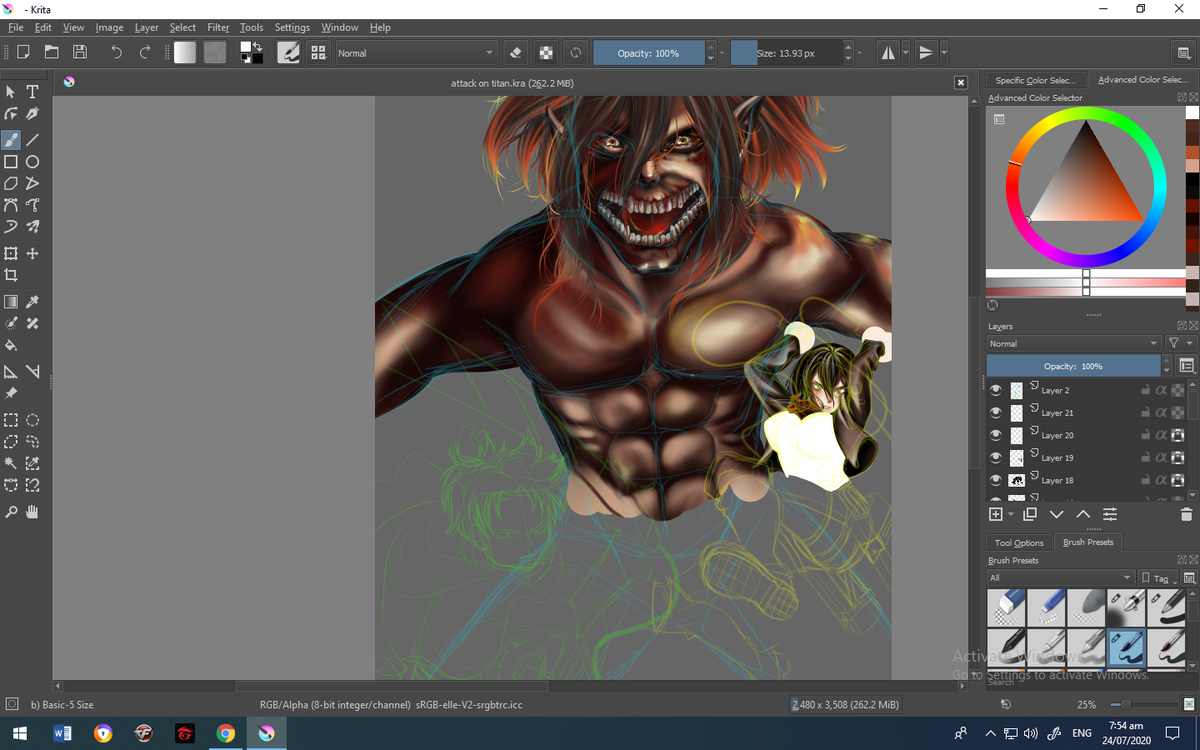Image resolution: width=1200 pixels, height=750 pixels.
Task: Activate the Zoom tool
Action: [x=11, y=512]
